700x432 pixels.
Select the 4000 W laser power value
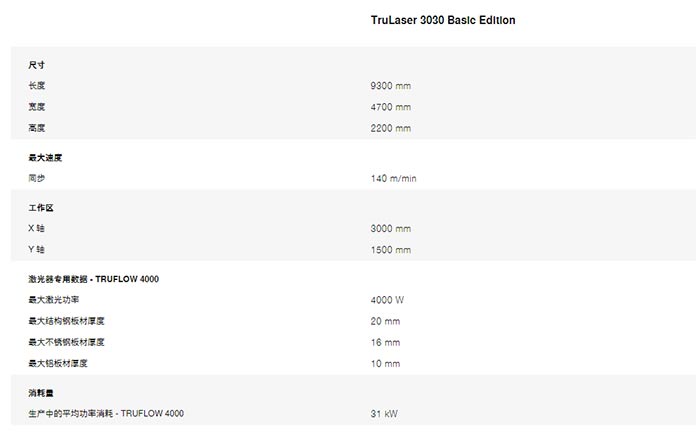pos(387,300)
